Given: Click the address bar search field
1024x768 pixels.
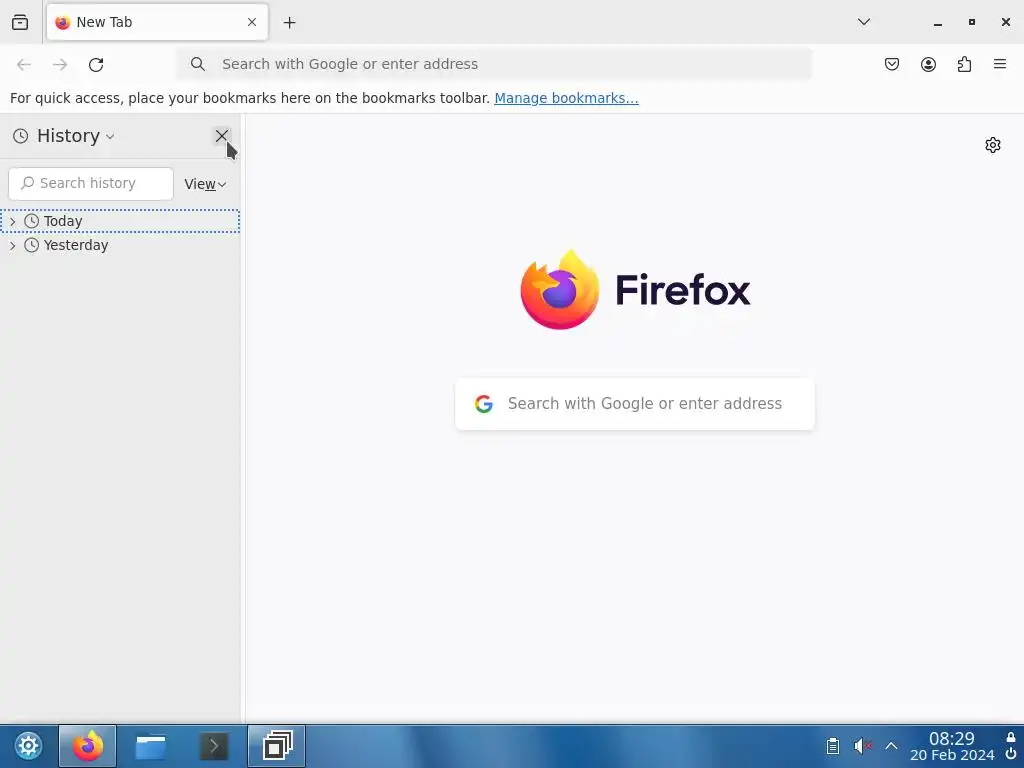Looking at the screenshot, I should point(494,64).
